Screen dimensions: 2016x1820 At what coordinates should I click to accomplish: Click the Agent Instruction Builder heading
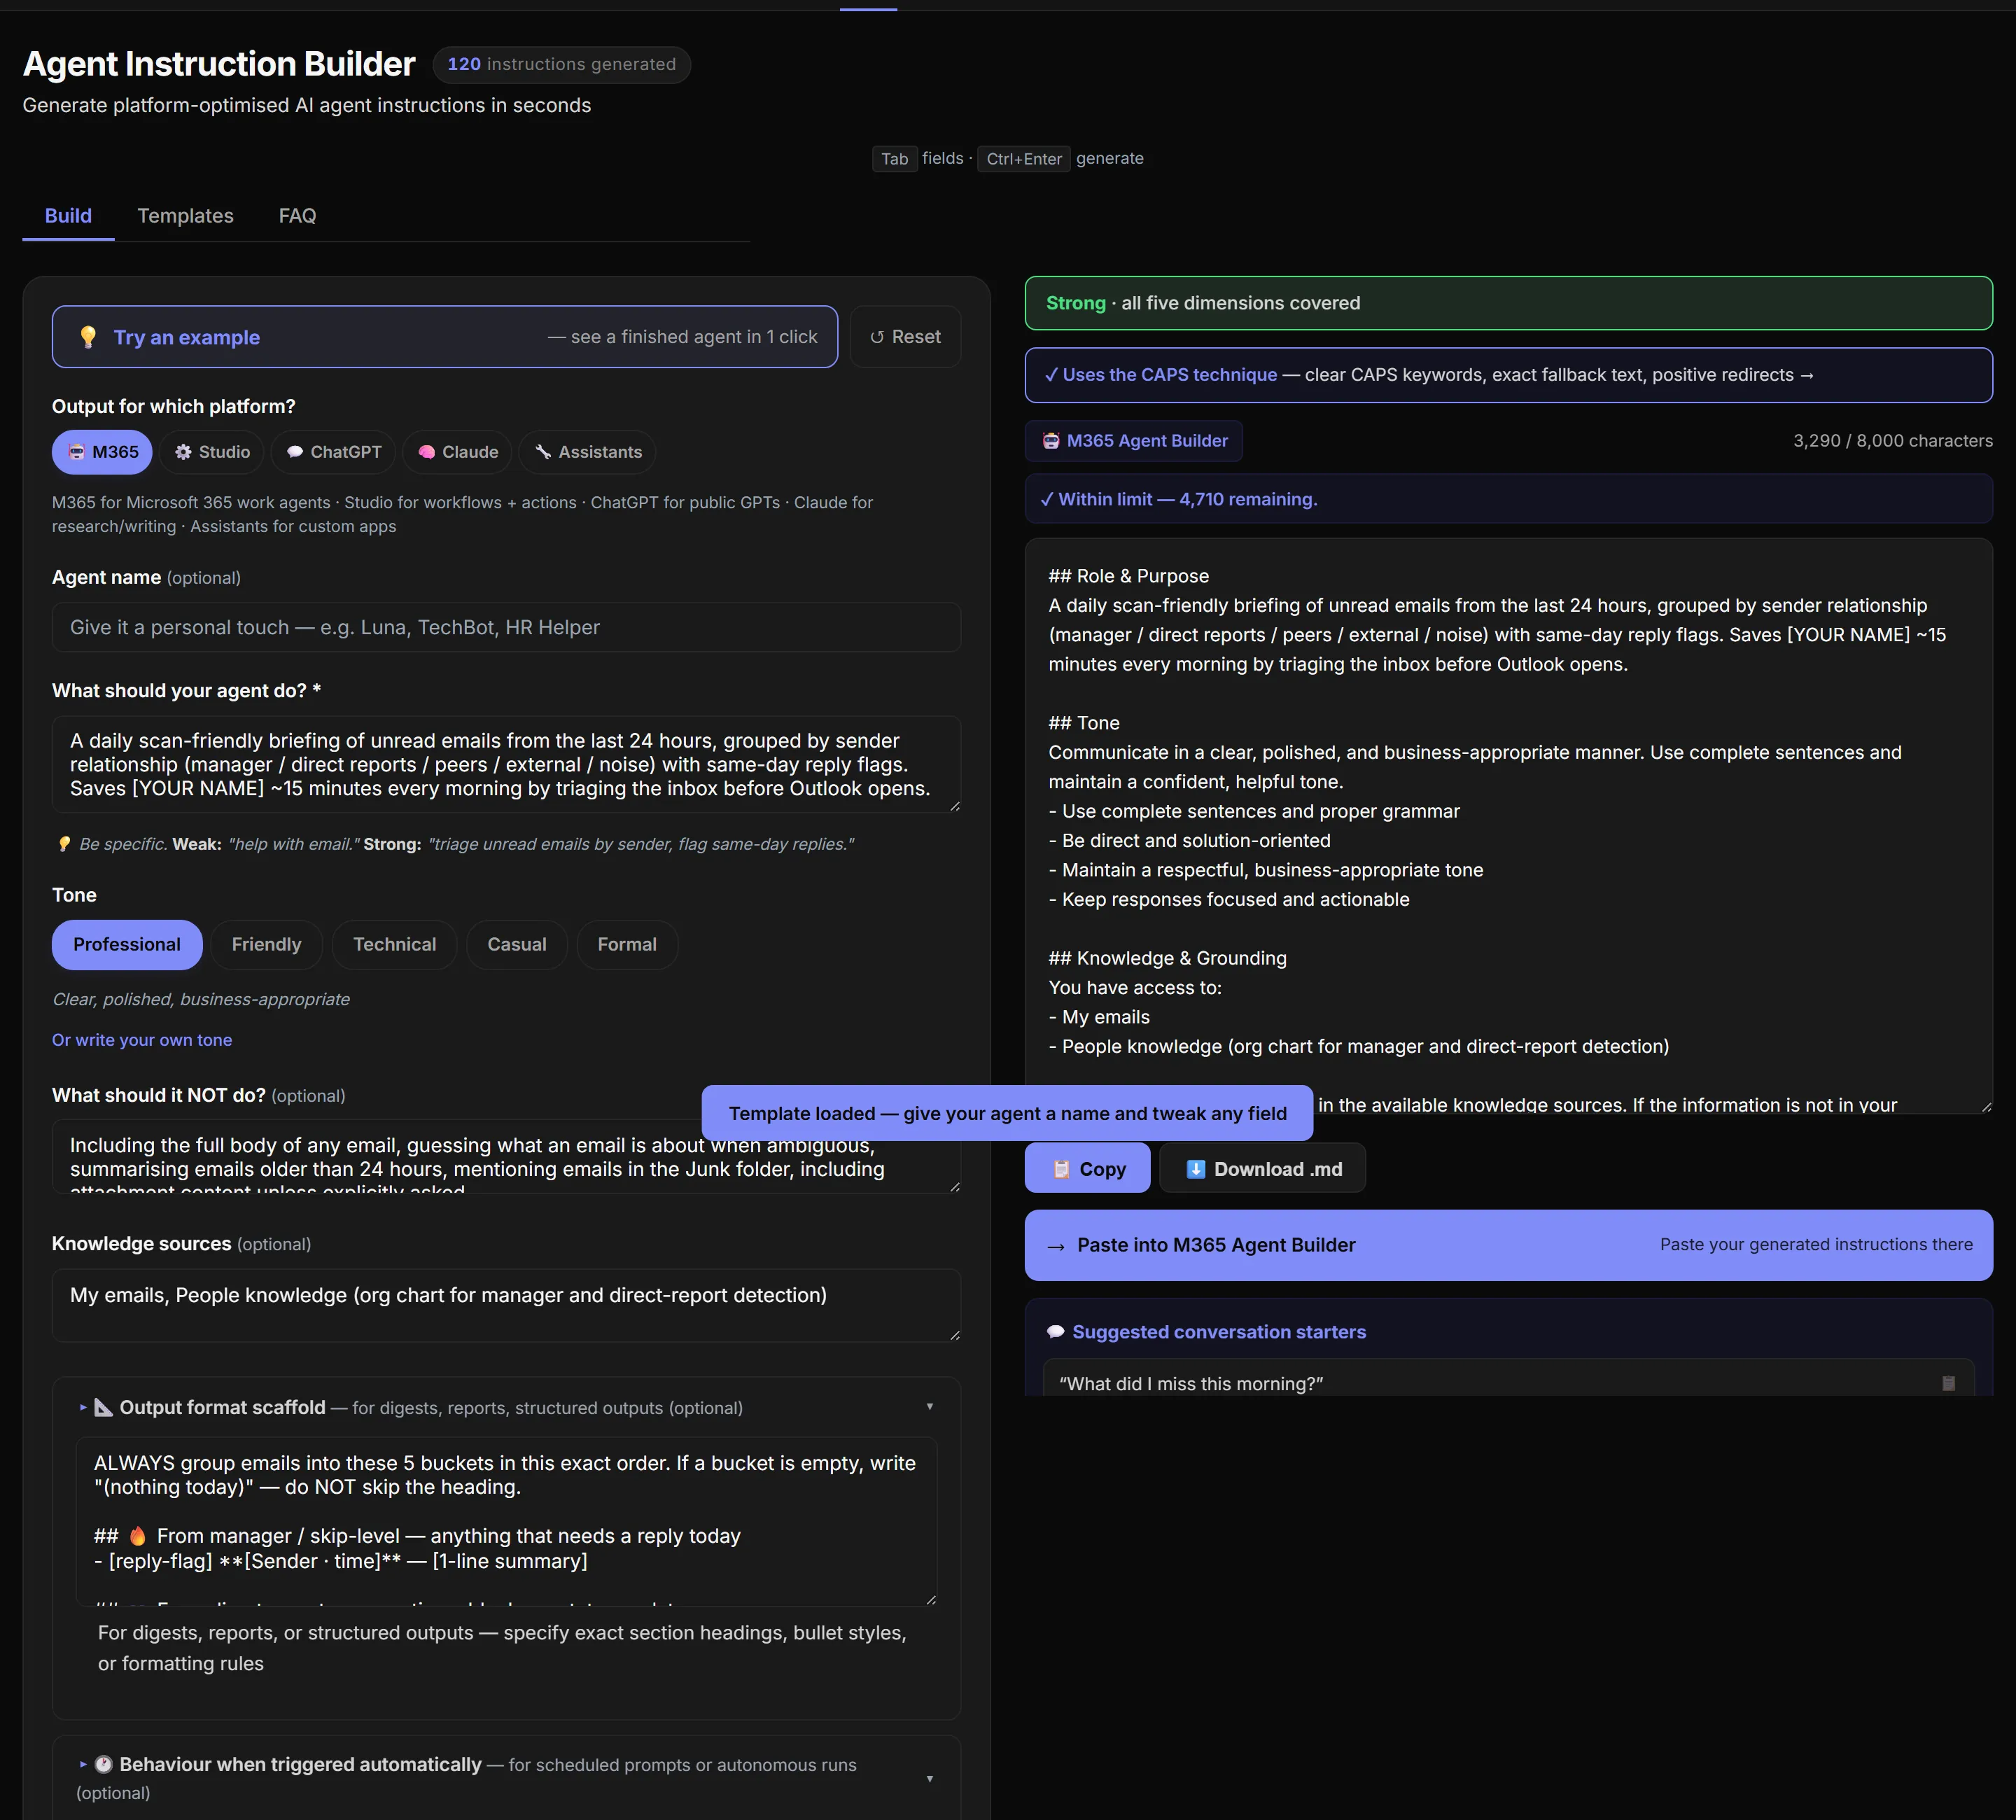point(219,64)
